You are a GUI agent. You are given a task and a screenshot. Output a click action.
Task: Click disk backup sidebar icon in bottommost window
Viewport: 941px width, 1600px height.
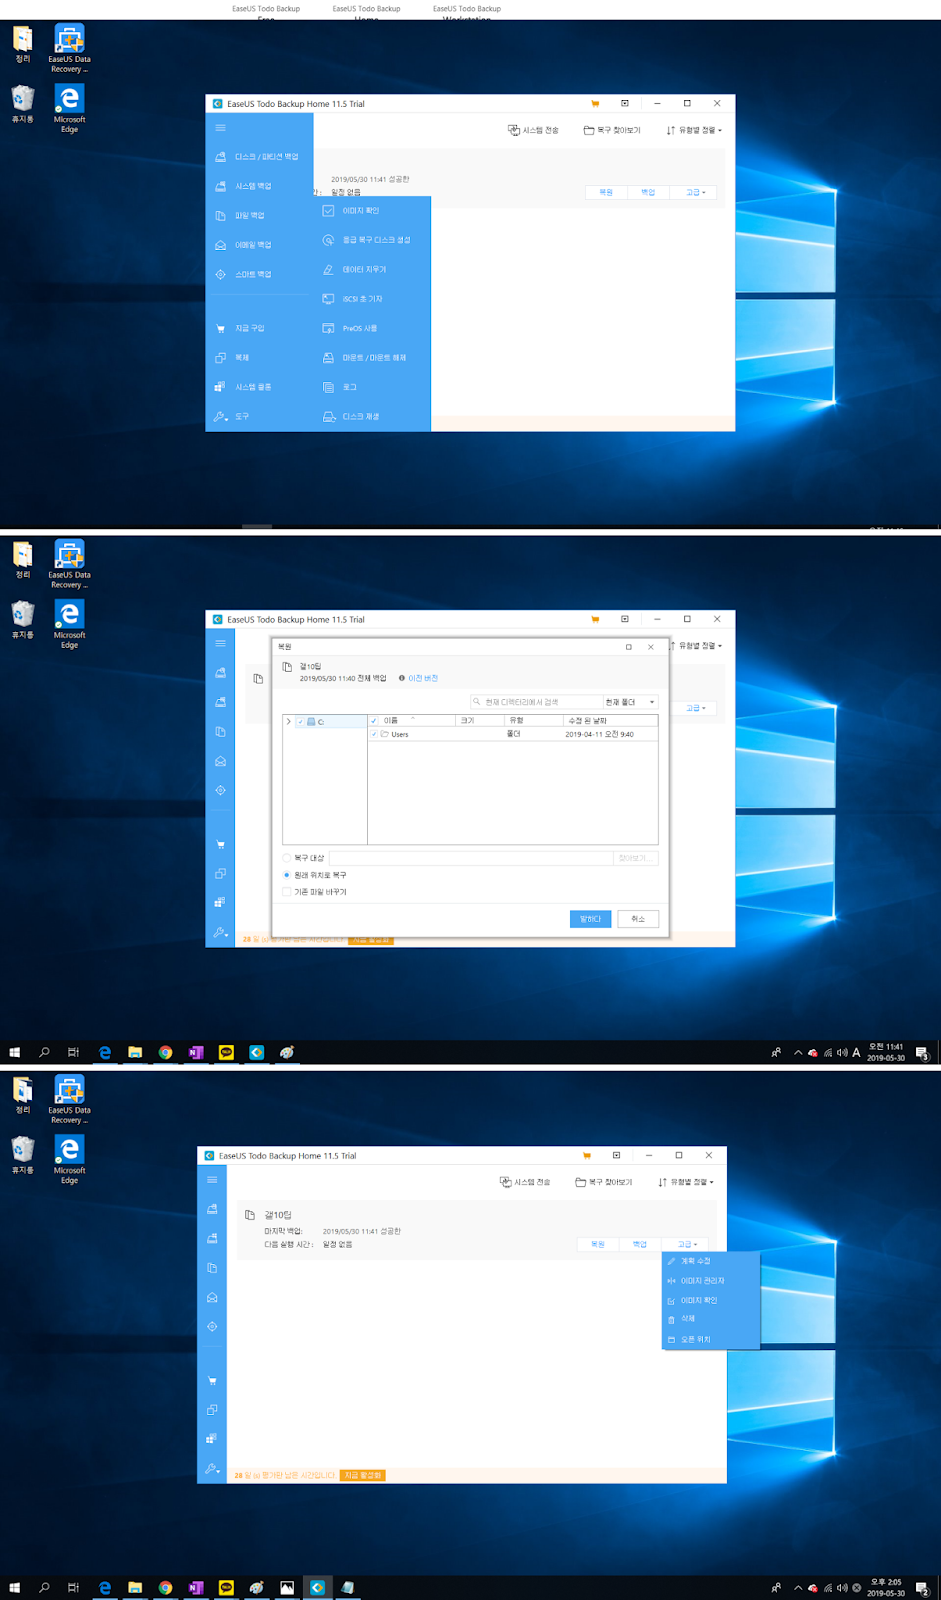click(x=212, y=1209)
